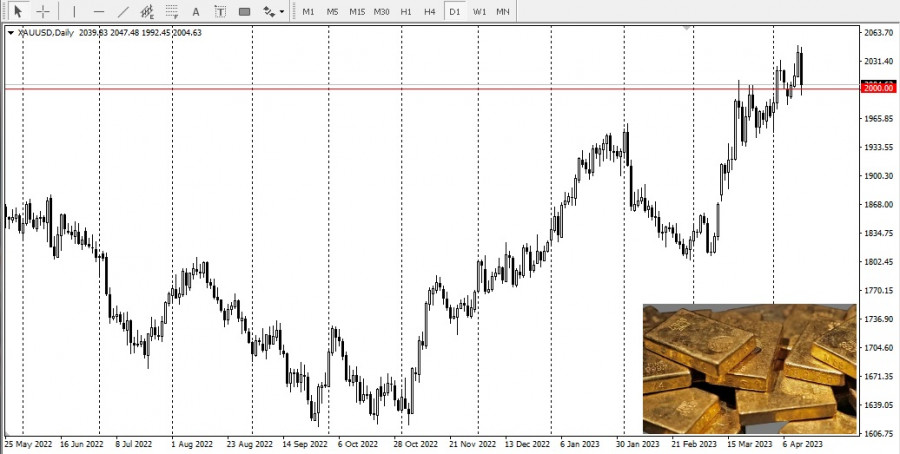Viewport: 900px width, 454px height.
Task: Draw a vertical line tool
Action: [x=74, y=11]
